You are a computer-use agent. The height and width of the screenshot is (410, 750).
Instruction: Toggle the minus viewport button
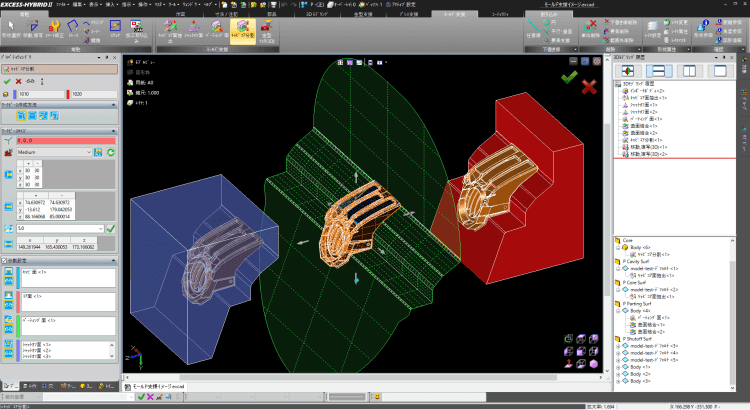click(574, 61)
